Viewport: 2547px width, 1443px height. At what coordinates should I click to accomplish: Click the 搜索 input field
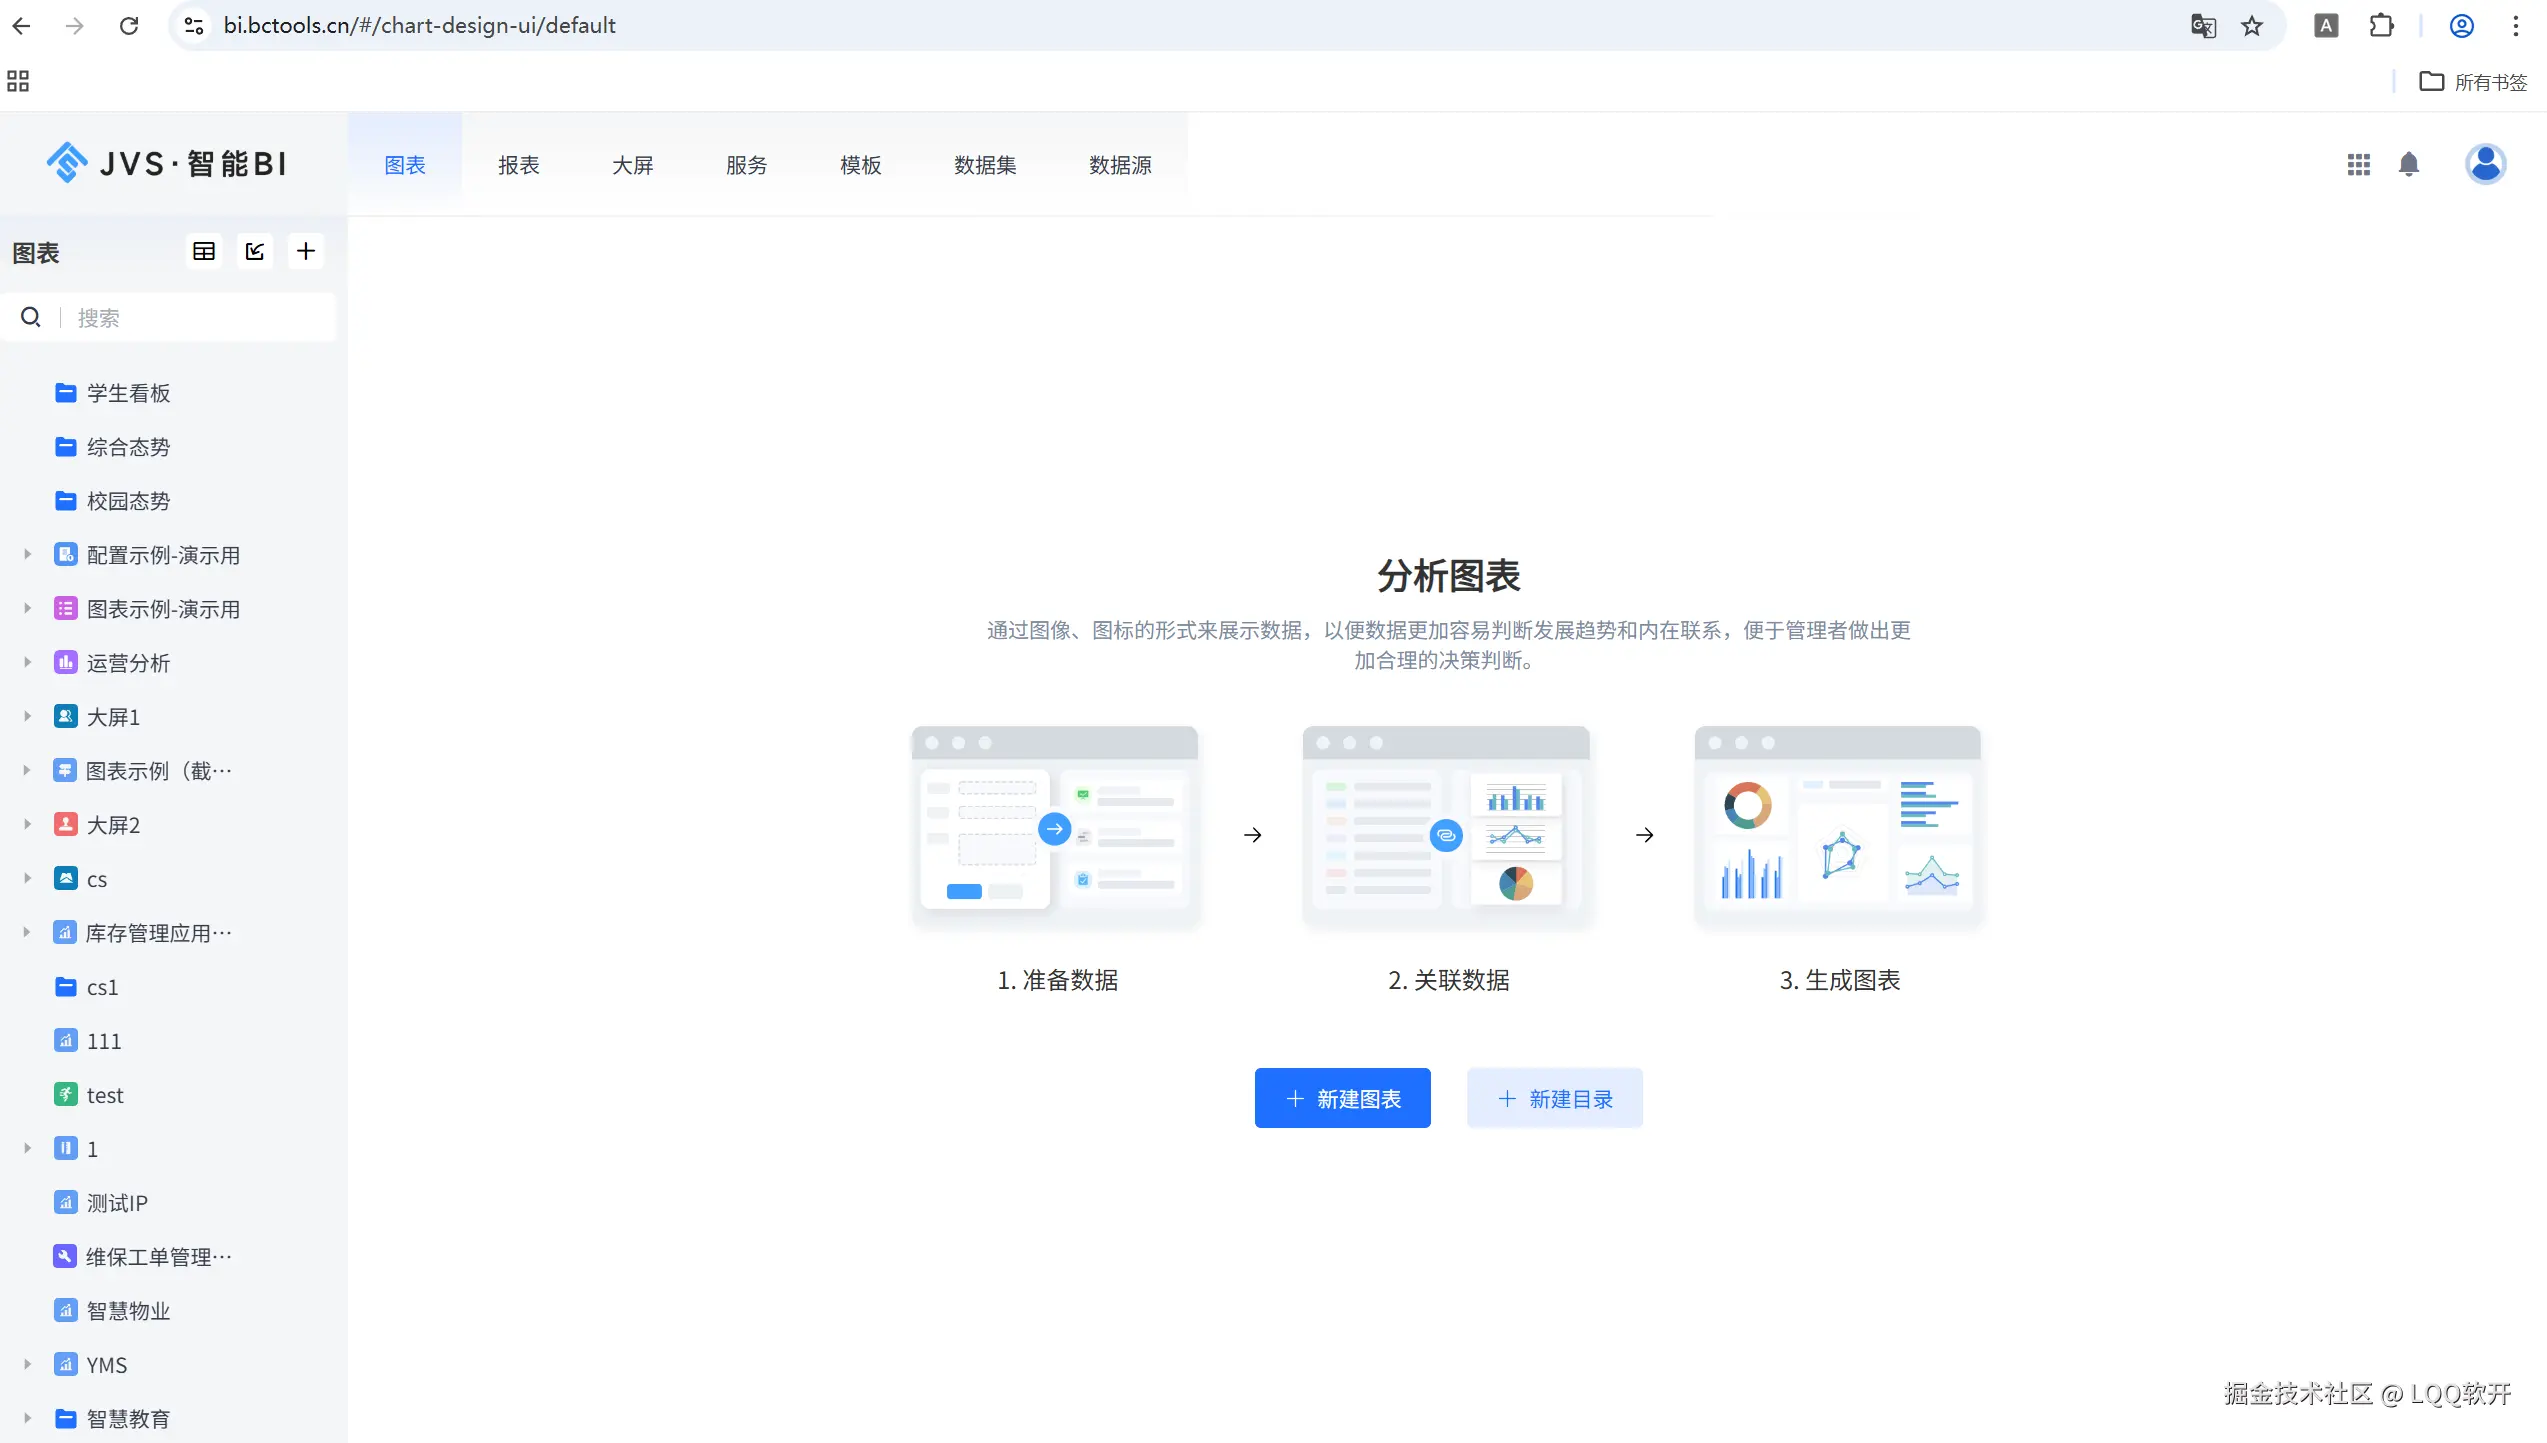pos(200,318)
